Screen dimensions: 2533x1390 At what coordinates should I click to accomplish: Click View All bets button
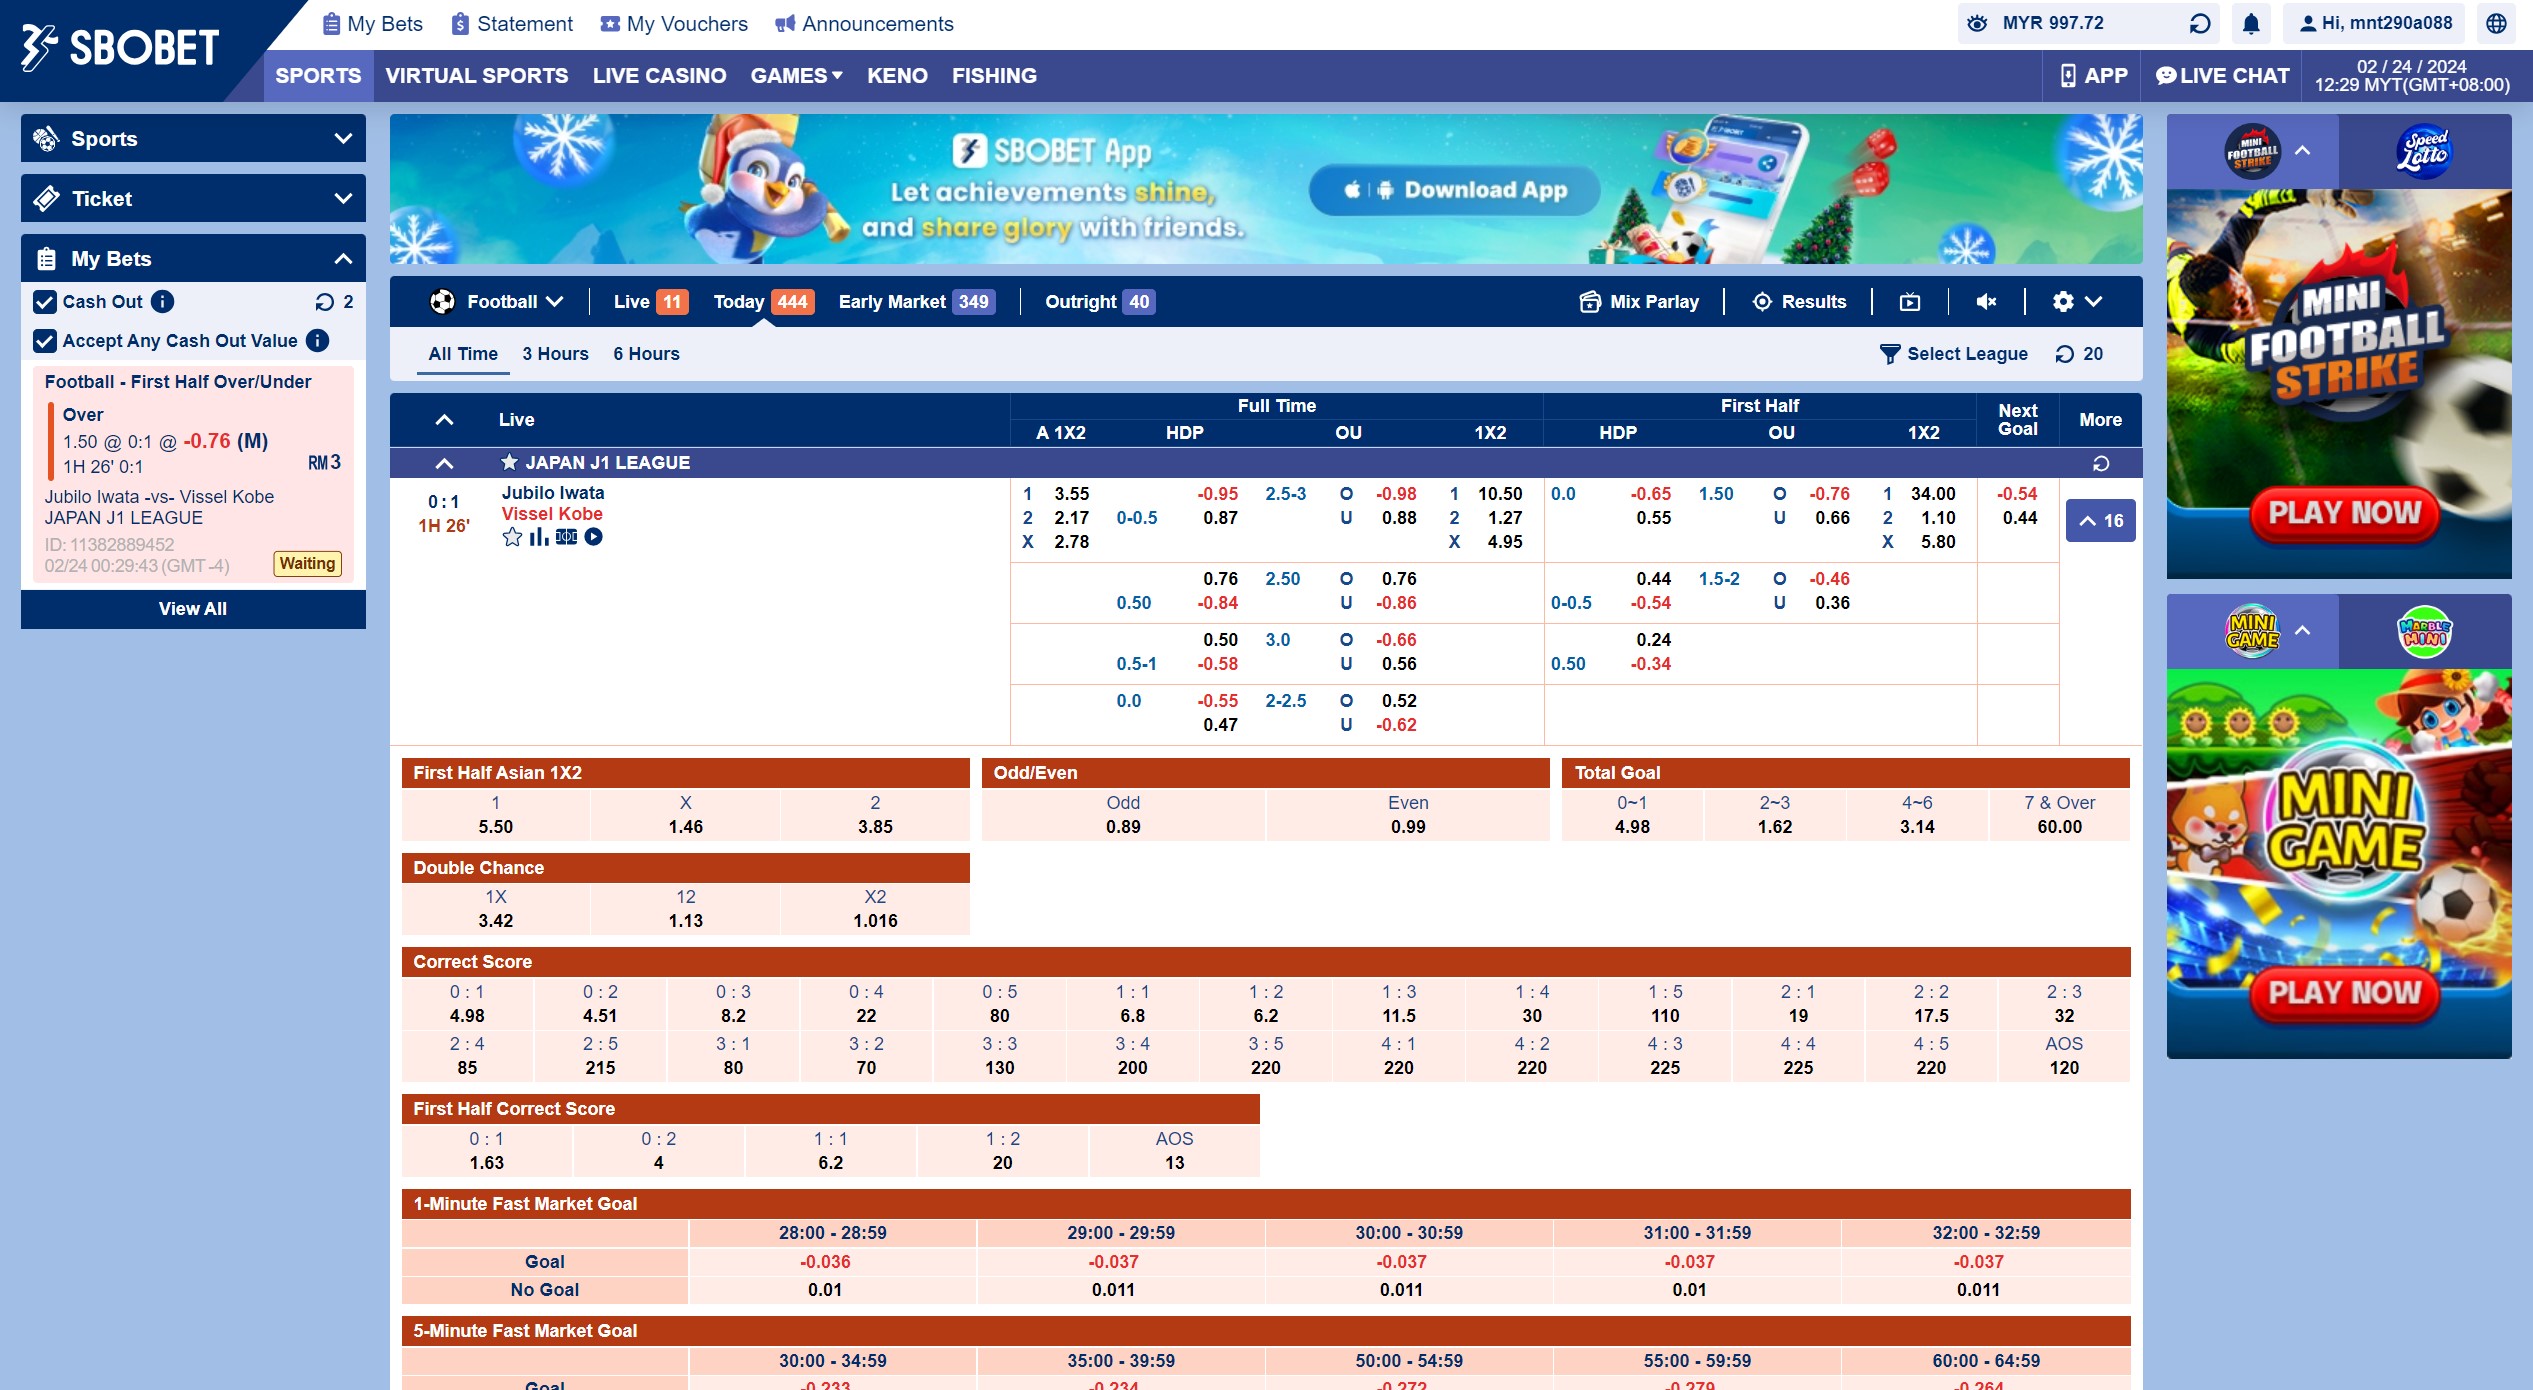point(193,609)
